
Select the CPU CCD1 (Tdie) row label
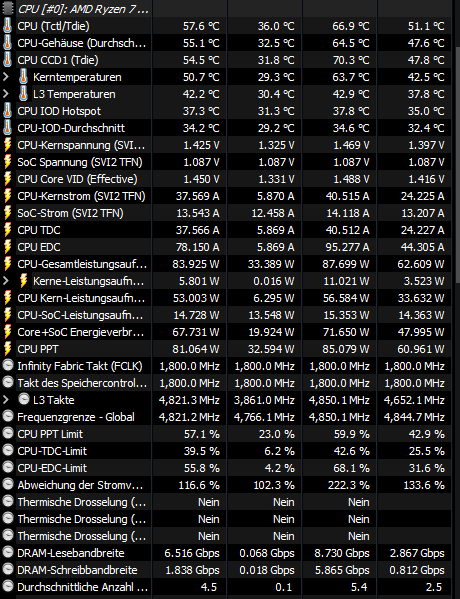pos(58,60)
